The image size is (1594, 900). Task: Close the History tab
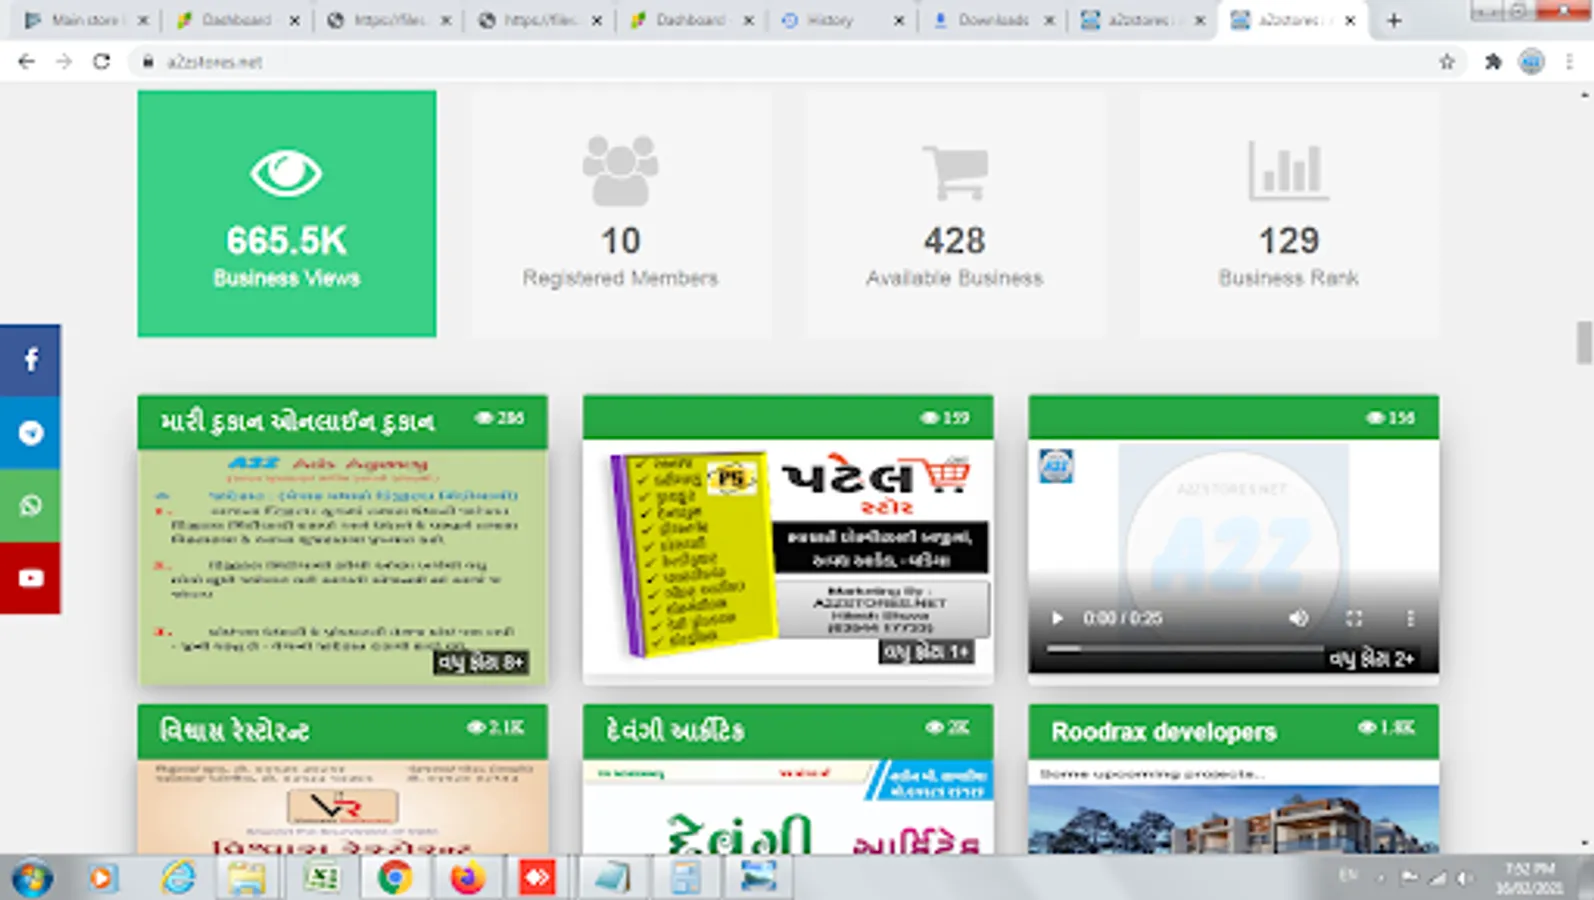tap(898, 20)
